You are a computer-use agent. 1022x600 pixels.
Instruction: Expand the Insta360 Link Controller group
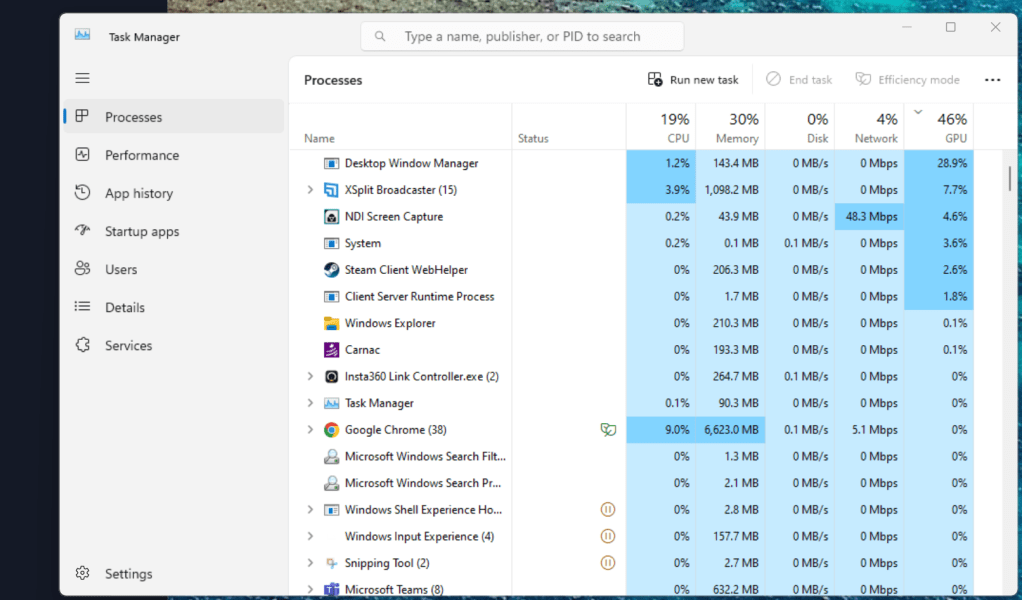[x=310, y=377]
